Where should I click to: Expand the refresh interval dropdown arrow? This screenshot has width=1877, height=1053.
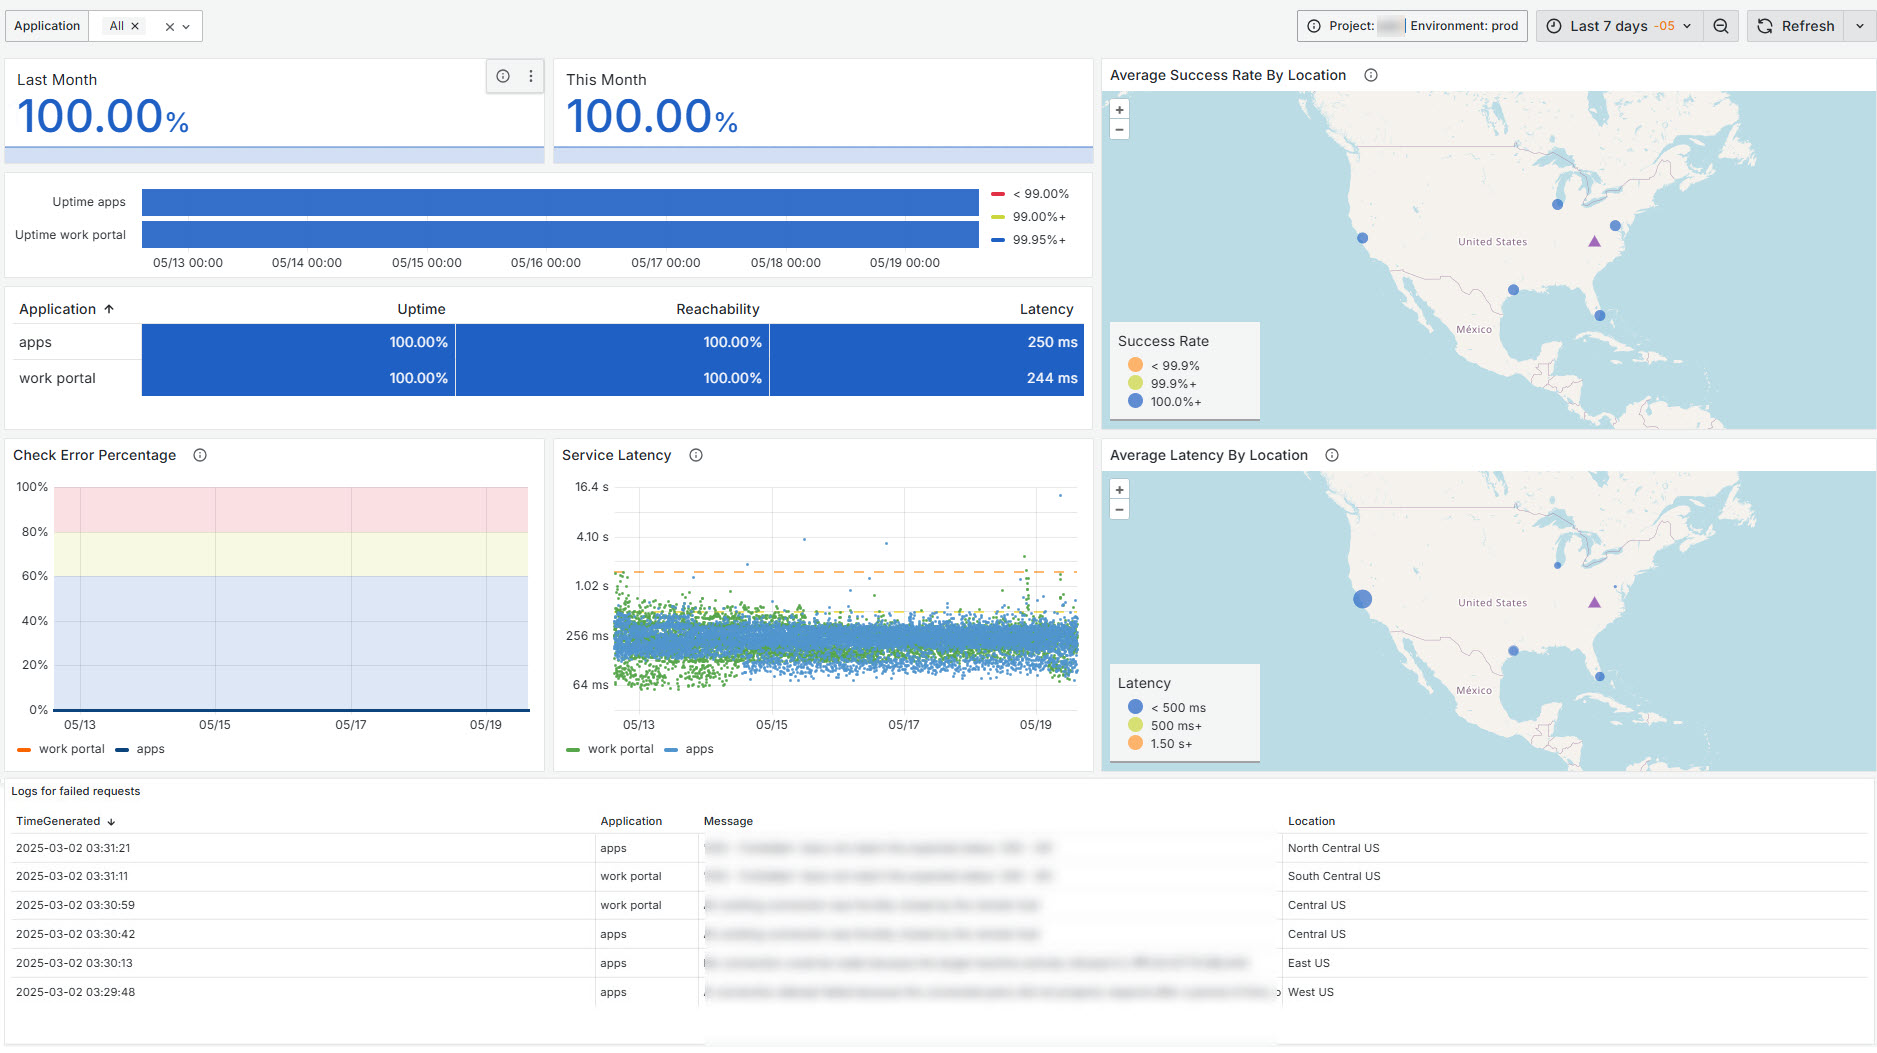(1859, 26)
